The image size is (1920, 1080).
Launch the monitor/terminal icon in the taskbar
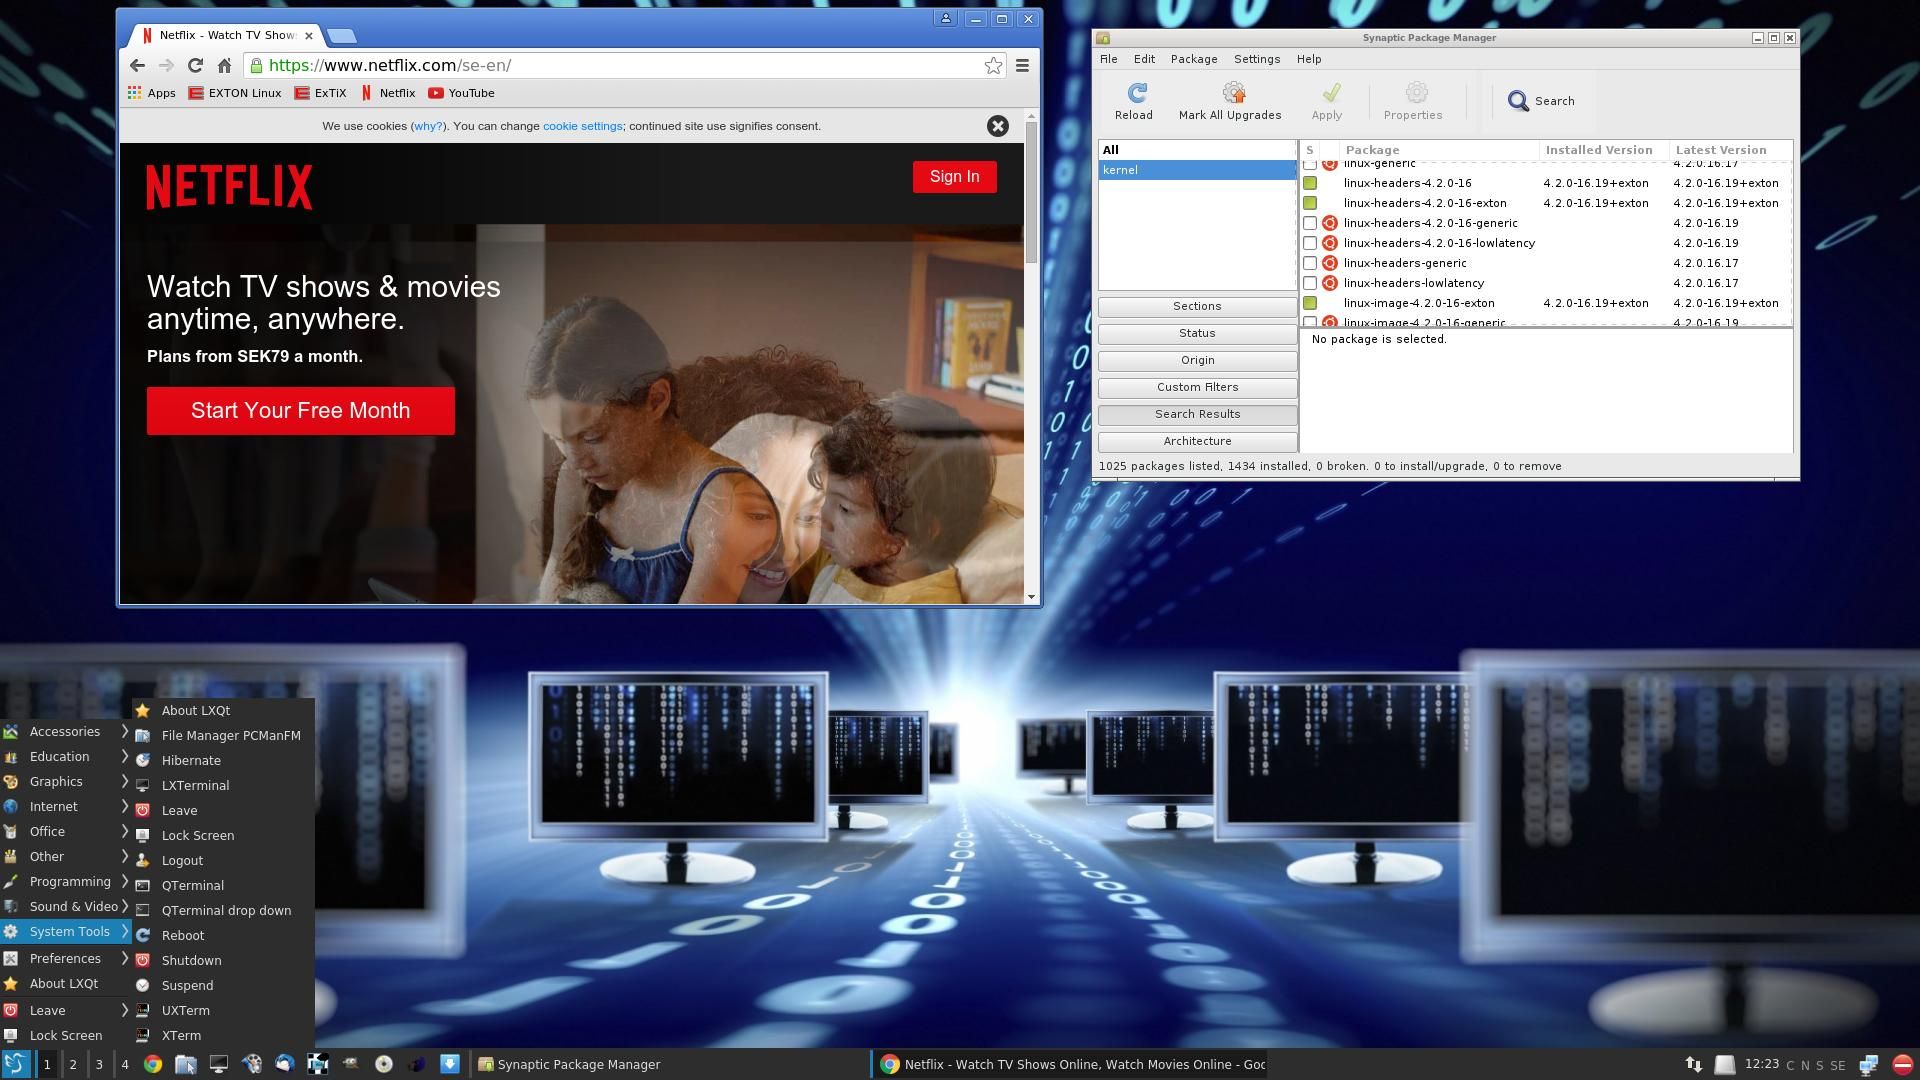pos(218,1064)
